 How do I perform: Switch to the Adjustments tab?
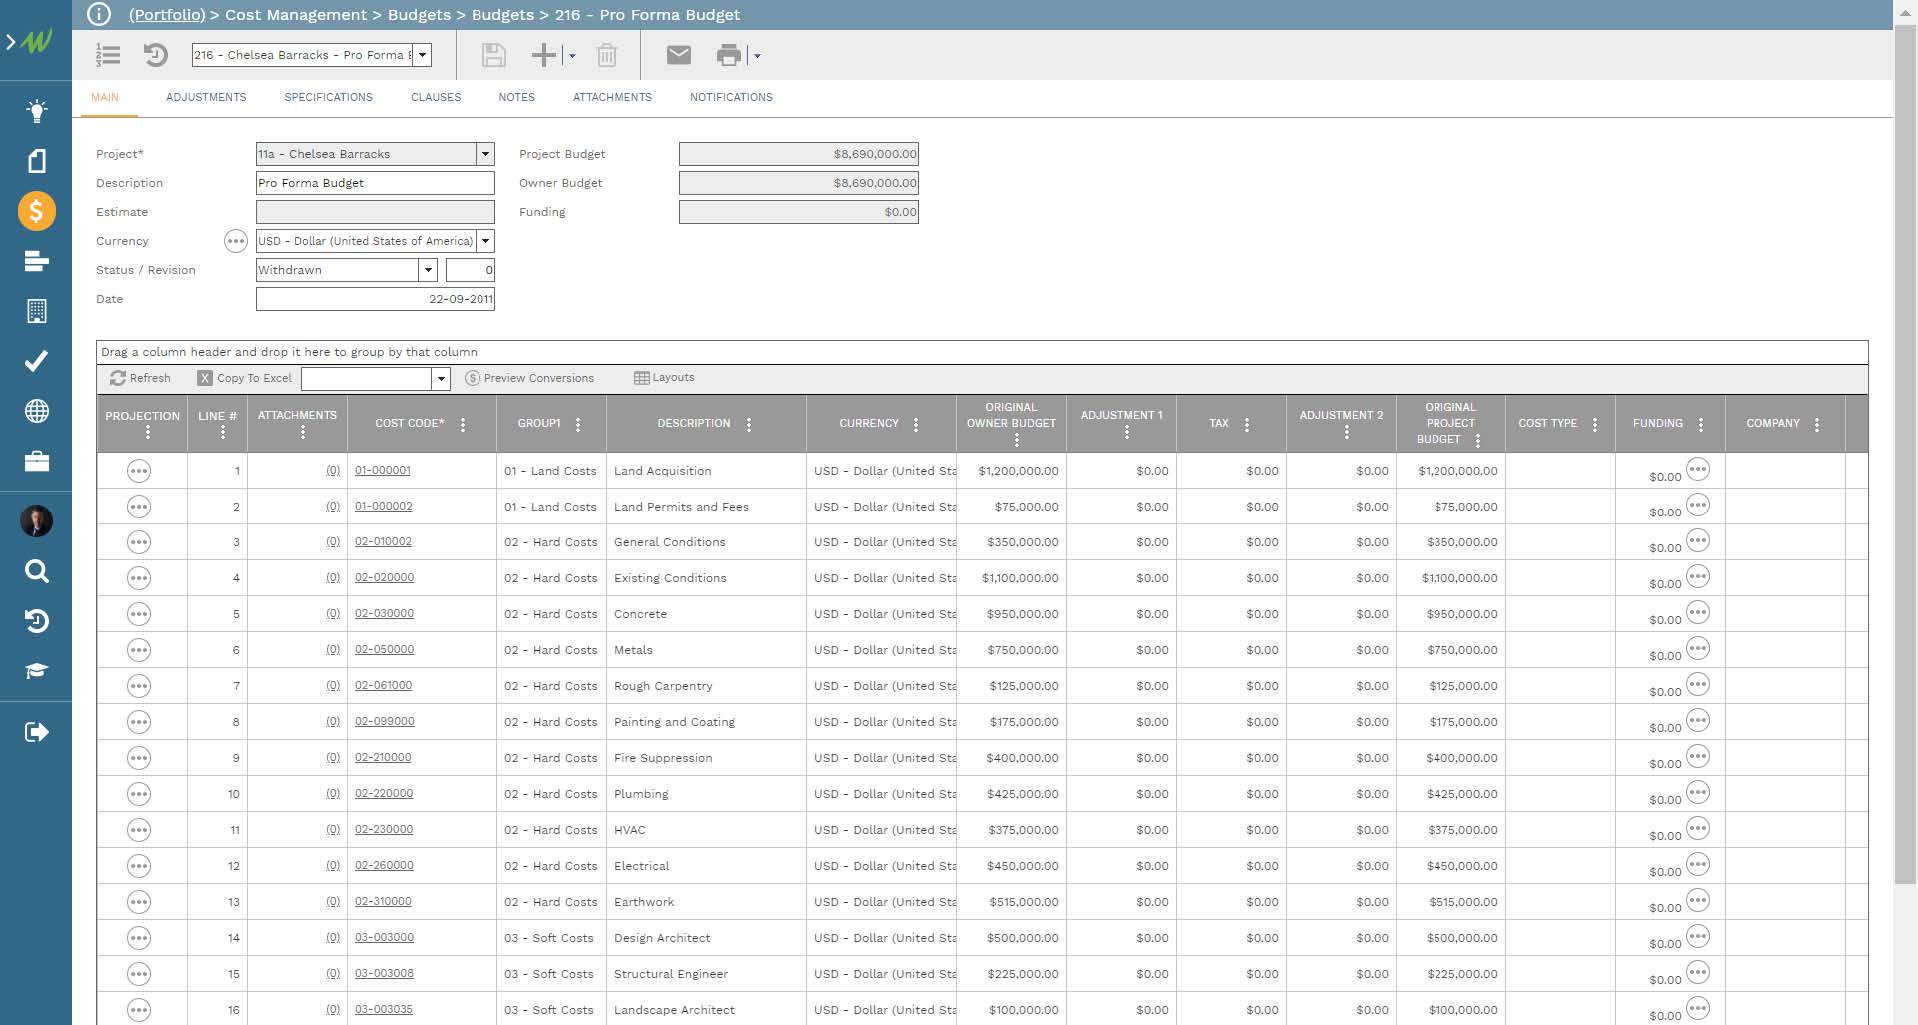click(206, 97)
